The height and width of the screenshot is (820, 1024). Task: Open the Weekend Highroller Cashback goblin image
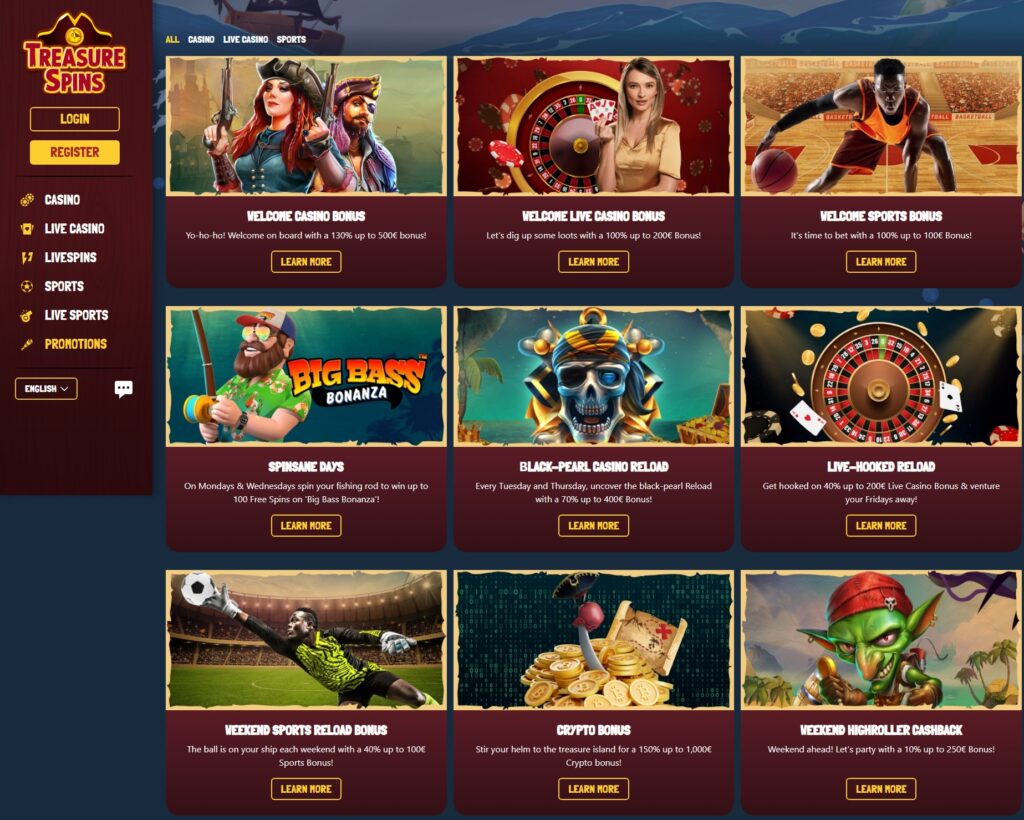tap(881, 640)
